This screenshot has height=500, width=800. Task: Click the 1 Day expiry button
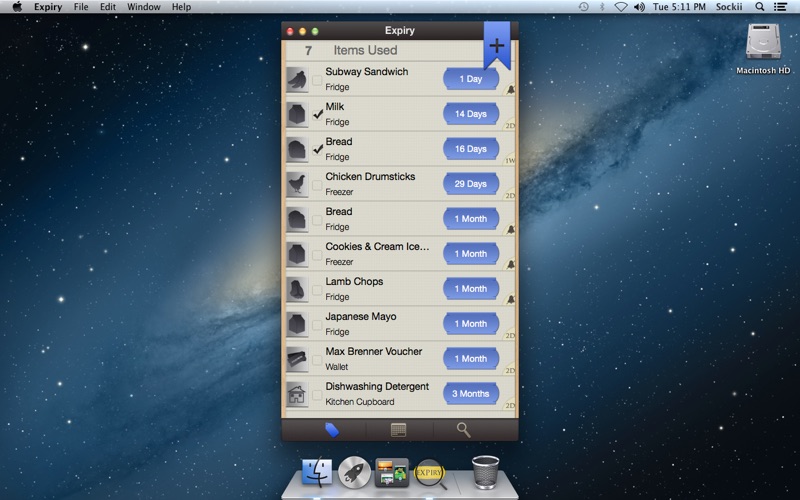click(470, 79)
